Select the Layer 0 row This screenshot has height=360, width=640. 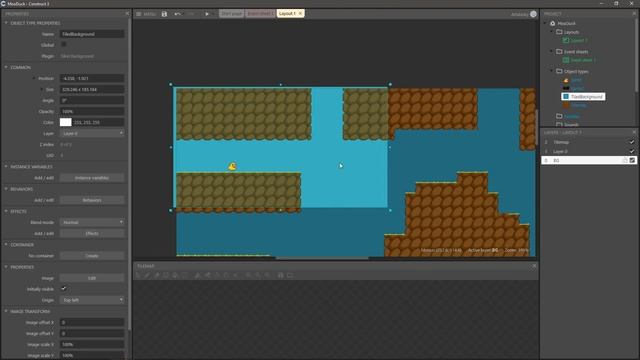[589, 151]
